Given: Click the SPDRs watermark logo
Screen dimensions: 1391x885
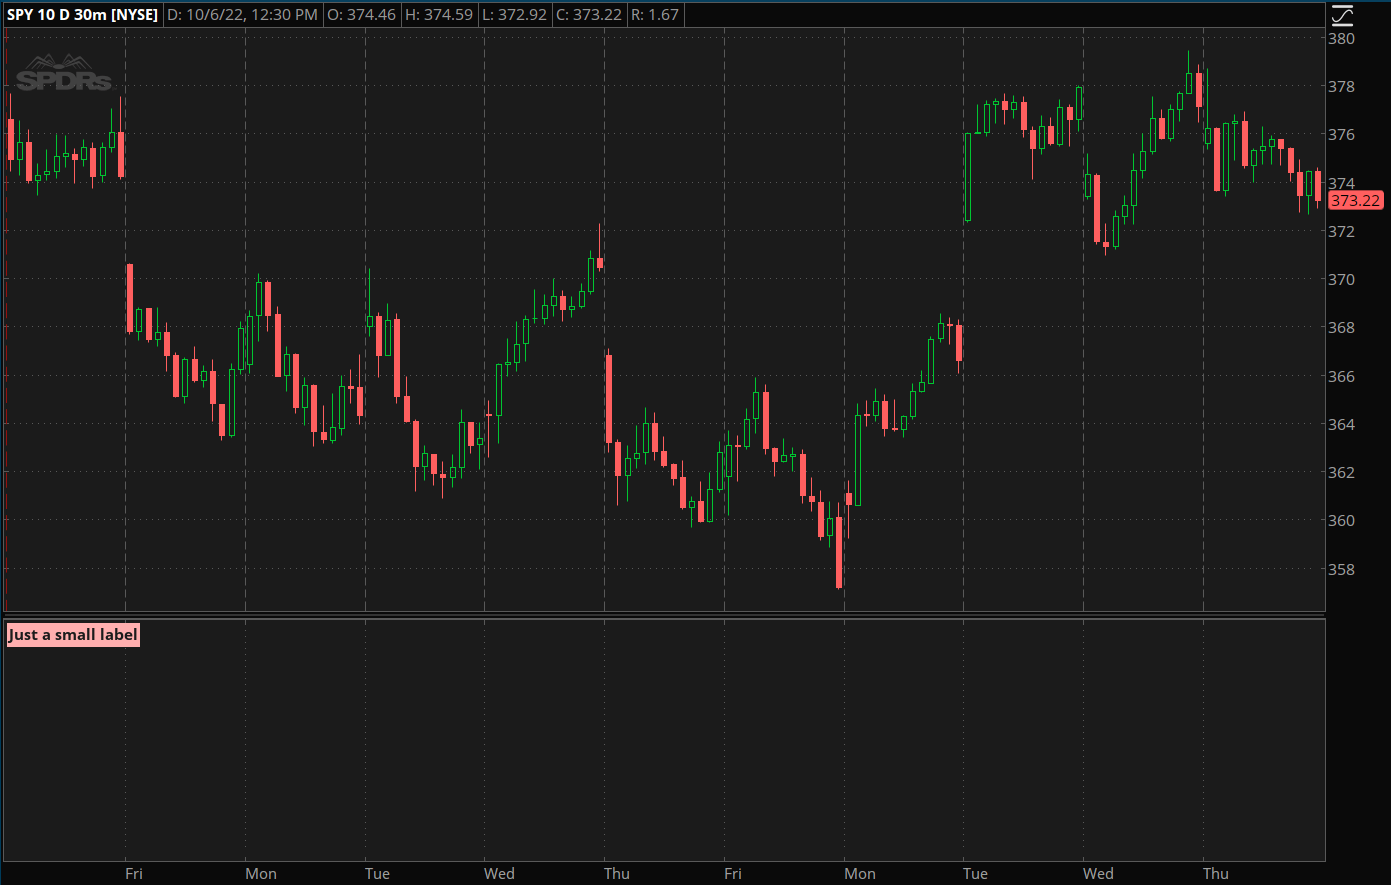Looking at the screenshot, I should (63, 74).
